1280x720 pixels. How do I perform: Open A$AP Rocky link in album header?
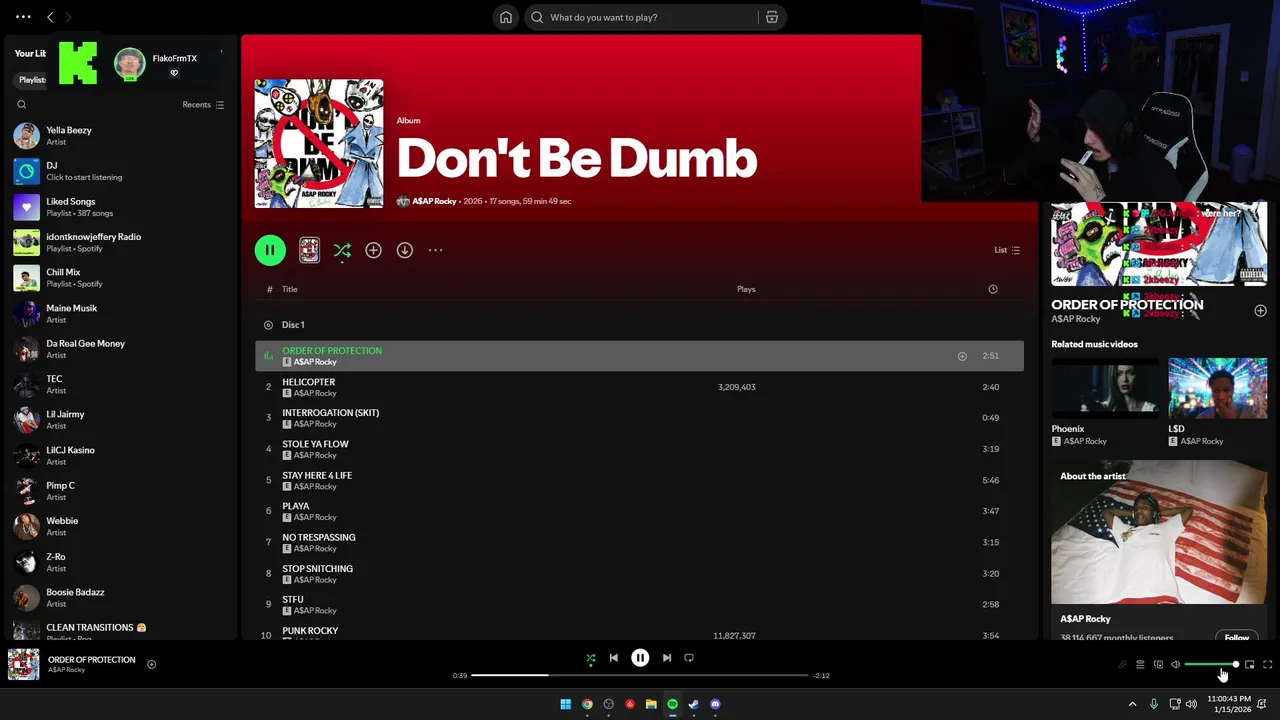point(434,201)
